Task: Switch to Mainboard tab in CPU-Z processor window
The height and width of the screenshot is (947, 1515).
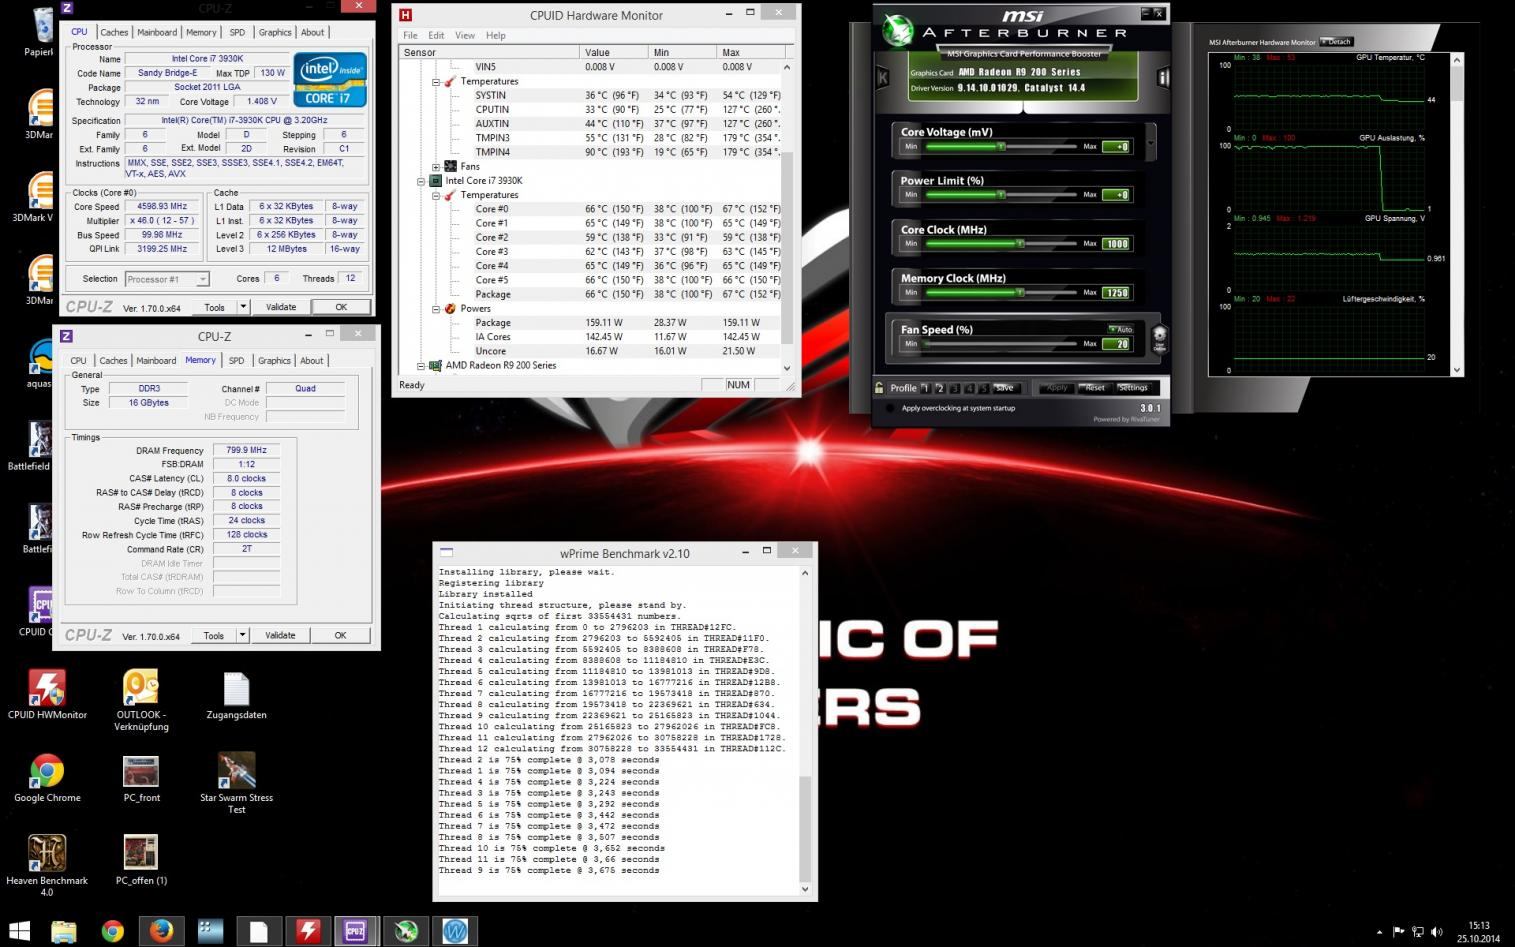Action: pos(157,32)
